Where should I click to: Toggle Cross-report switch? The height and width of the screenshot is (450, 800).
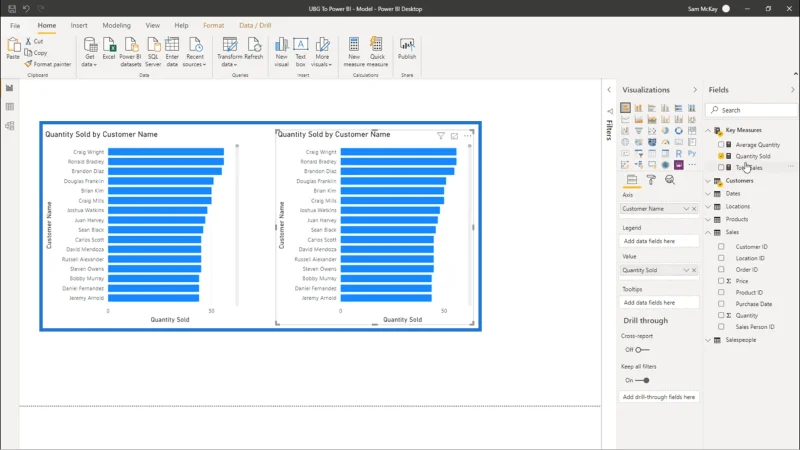(642, 350)
